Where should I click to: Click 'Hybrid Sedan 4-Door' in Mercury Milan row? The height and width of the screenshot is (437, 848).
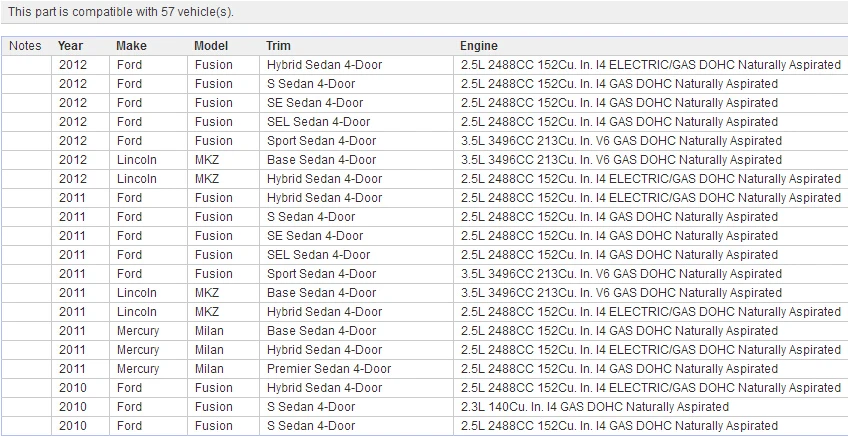point(324,349)
